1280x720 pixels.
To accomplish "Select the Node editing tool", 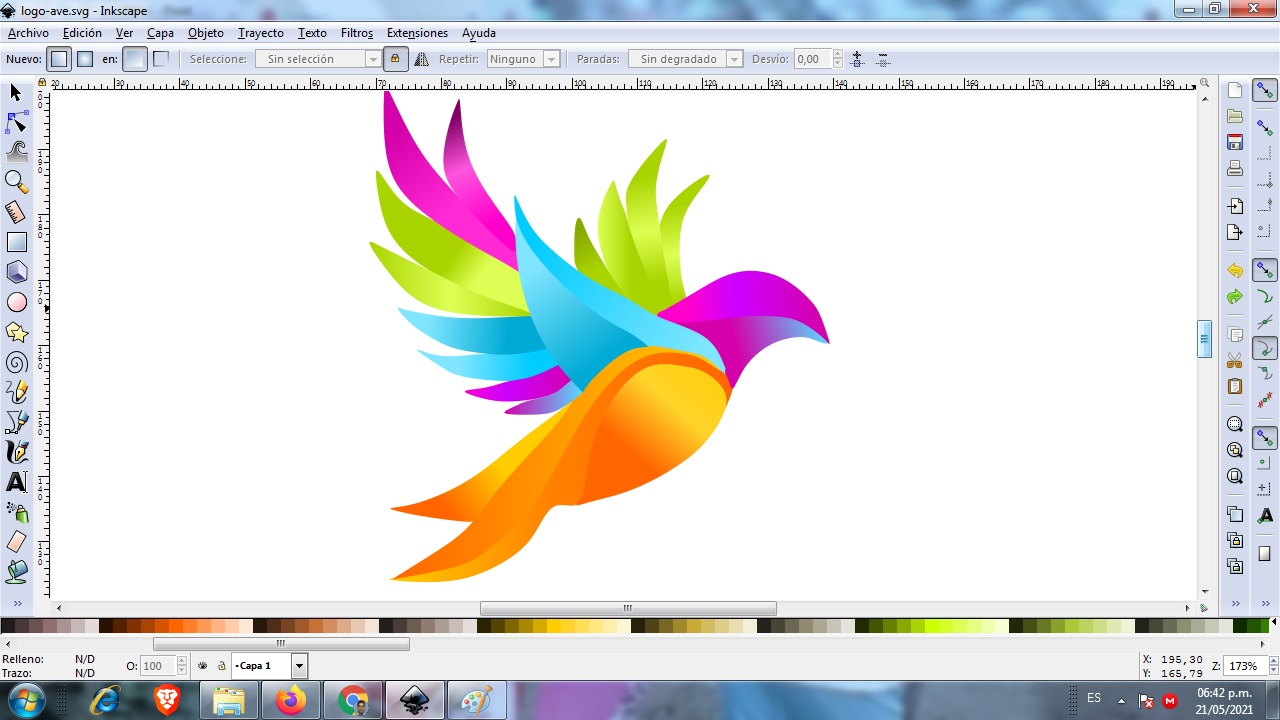I will coord(17,123).
